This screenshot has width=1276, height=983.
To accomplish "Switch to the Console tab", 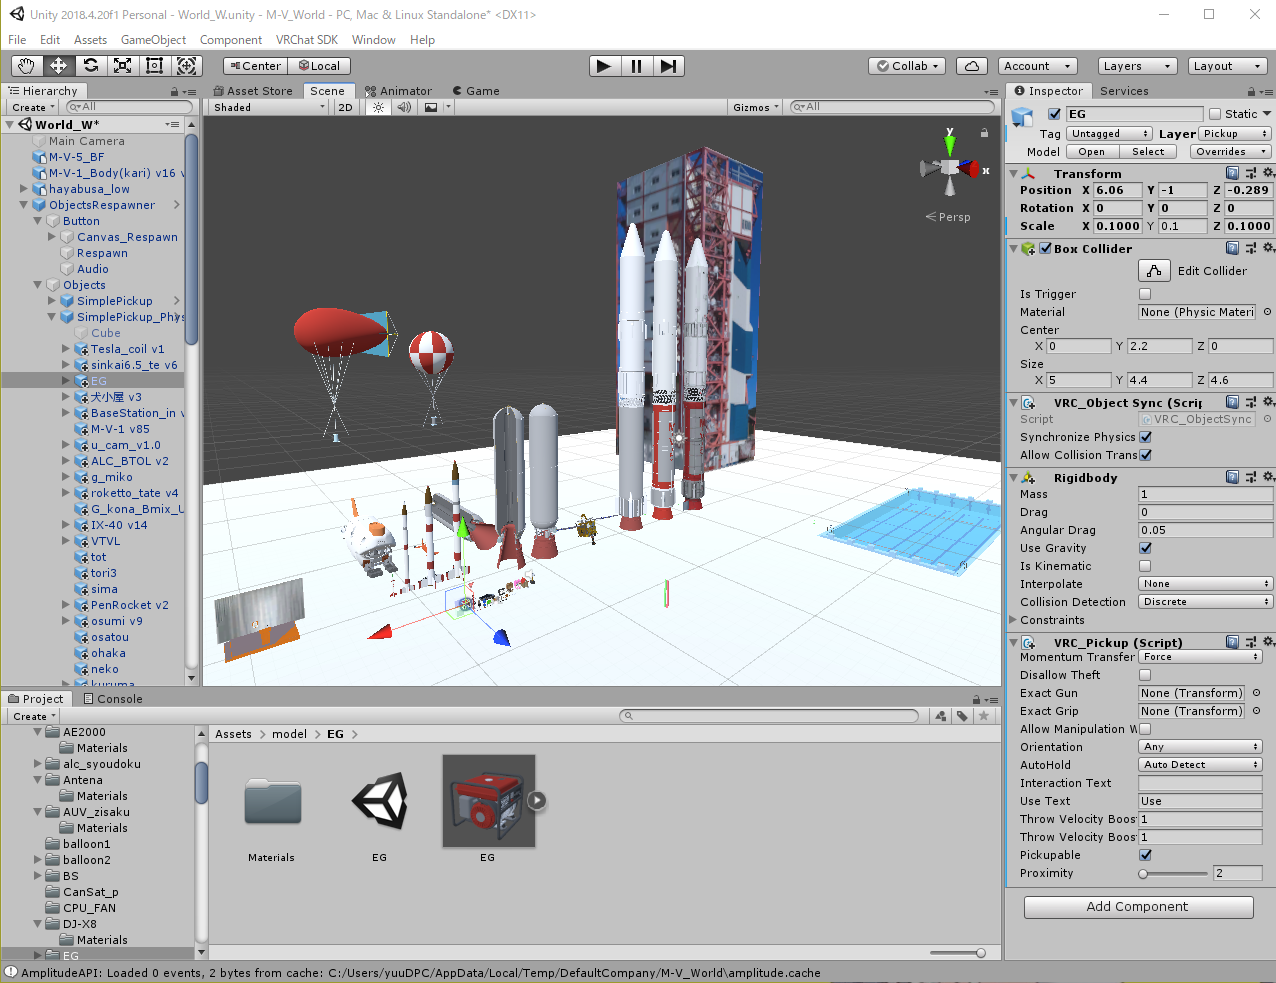I will click(113, 699).
